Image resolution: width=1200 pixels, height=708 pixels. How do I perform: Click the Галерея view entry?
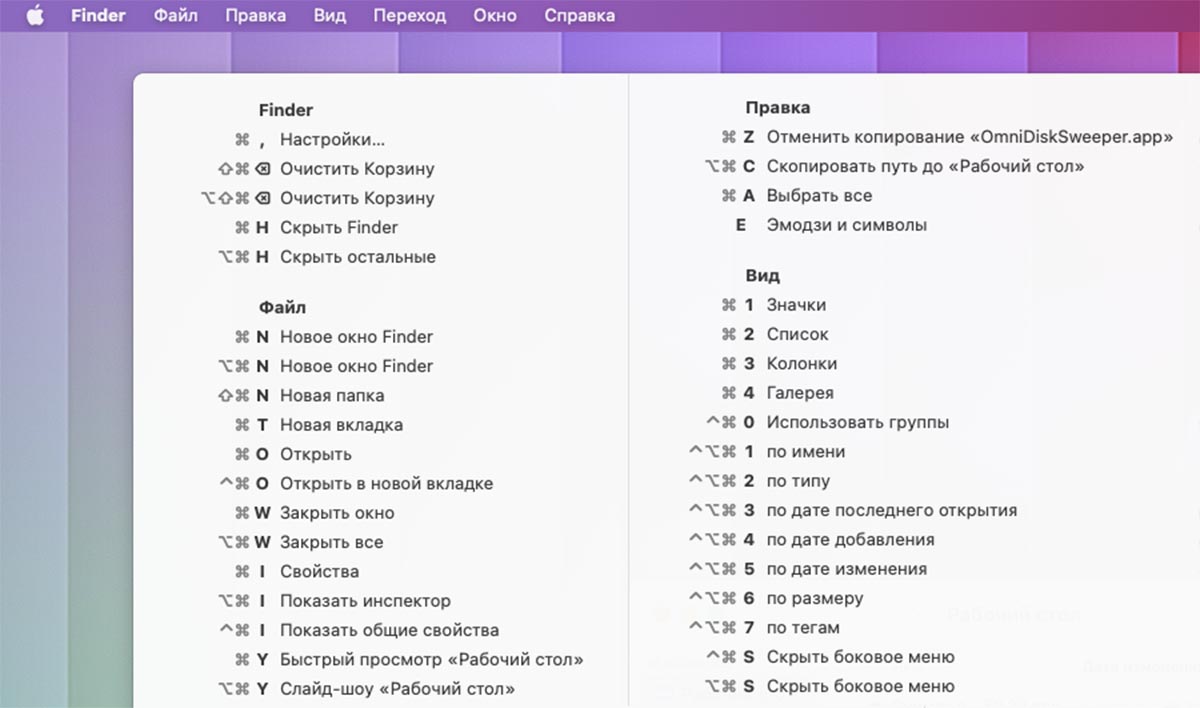click(799, 393)
